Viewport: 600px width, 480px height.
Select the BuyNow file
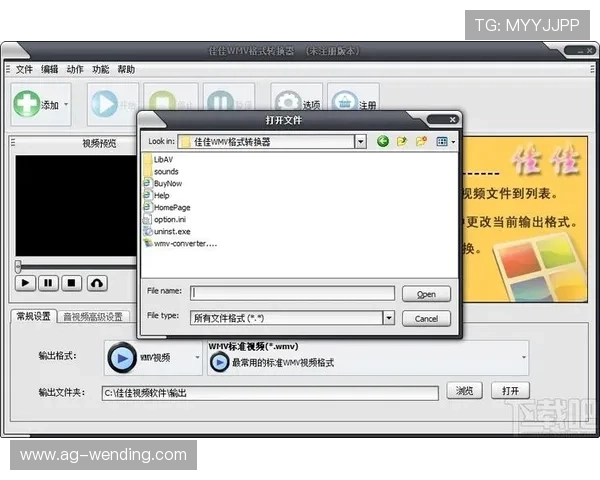(163, 183)
